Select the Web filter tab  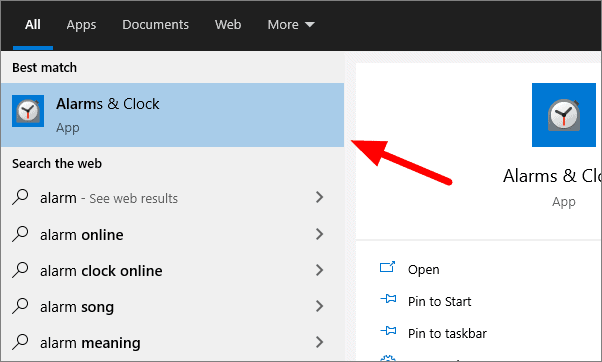tap(228, 25)
